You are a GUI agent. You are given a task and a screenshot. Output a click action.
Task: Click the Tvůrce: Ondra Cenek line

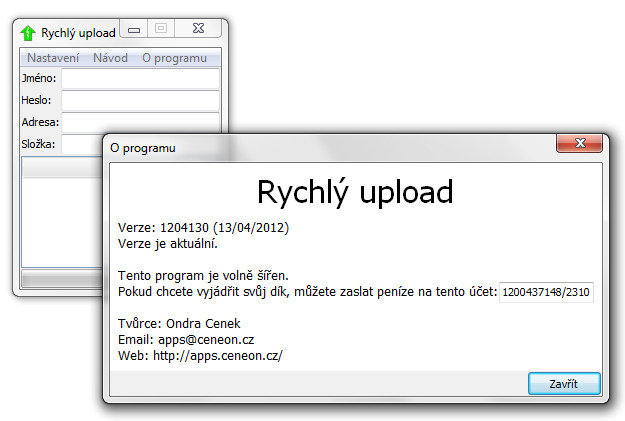[x=179, y=323]
